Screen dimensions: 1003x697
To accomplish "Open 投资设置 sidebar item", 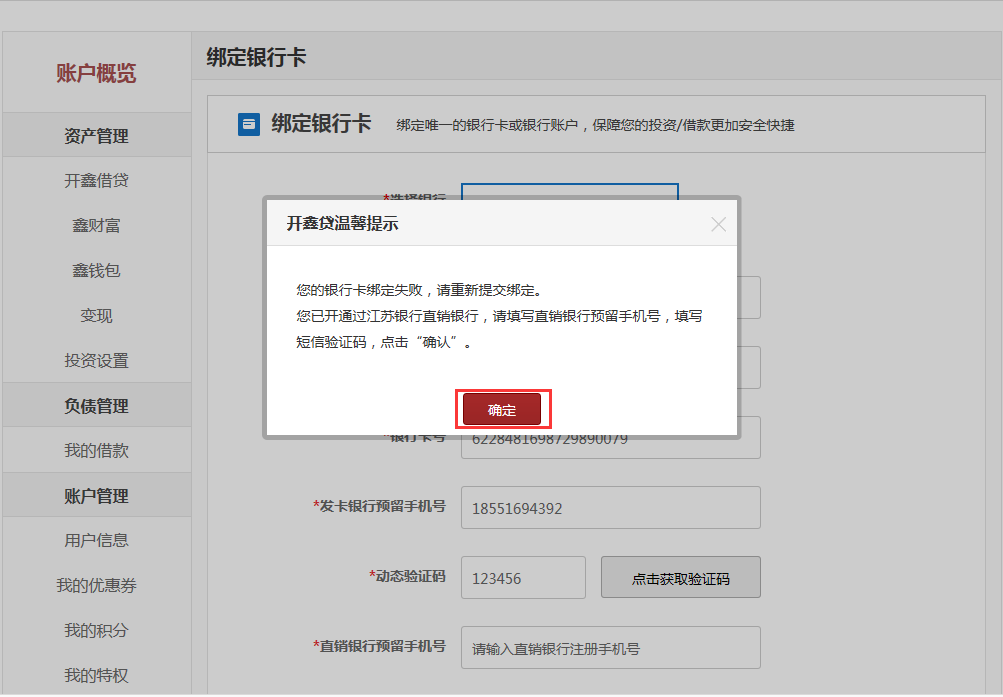I will tap(97, 361).
